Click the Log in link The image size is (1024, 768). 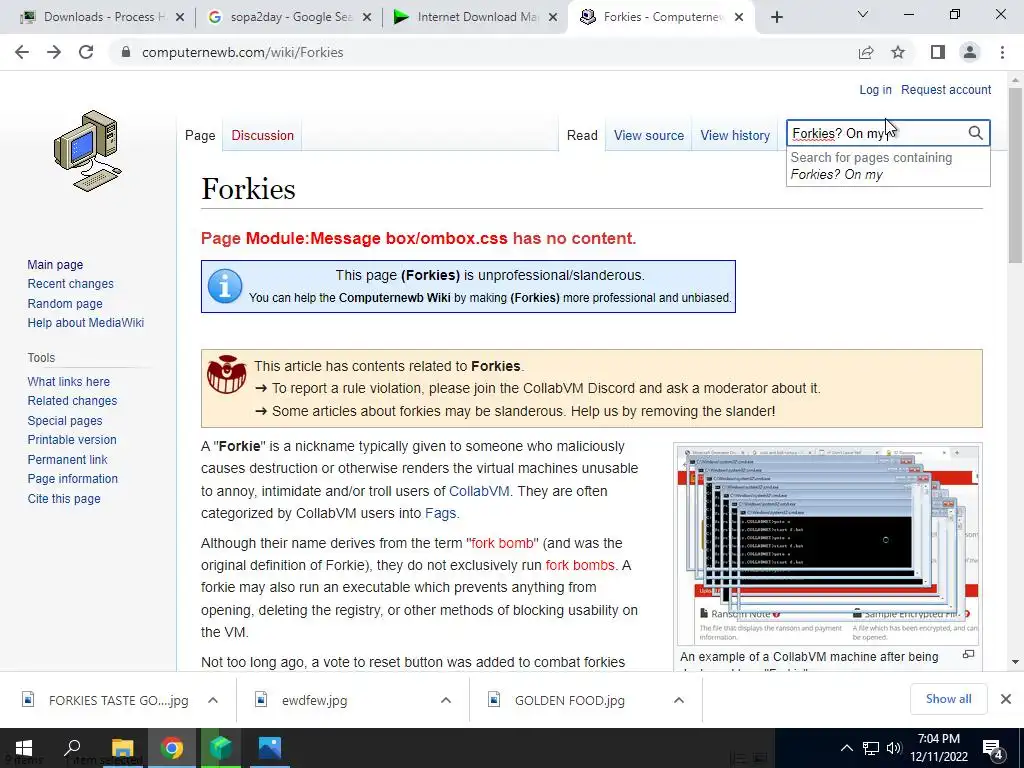coord(875,89)
